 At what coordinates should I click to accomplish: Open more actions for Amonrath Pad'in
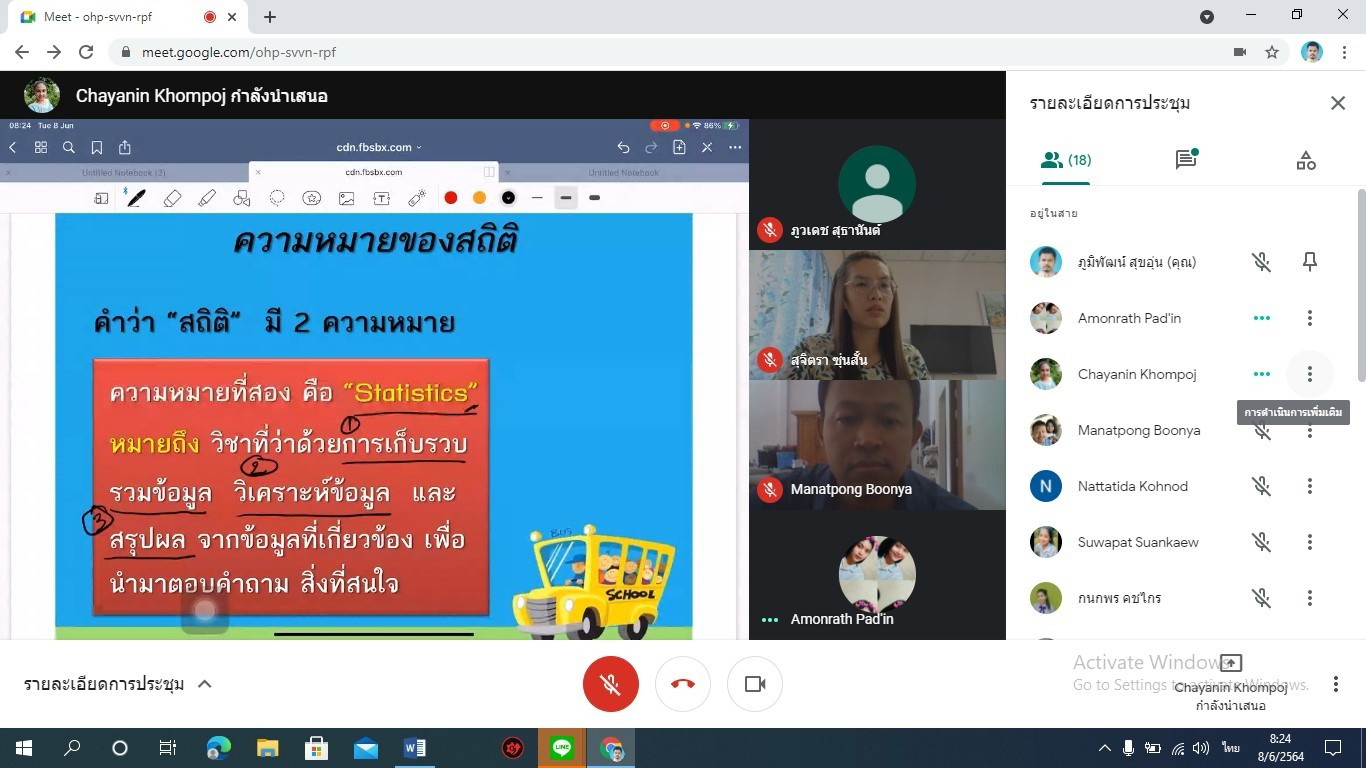click(x=1309, y=318)
